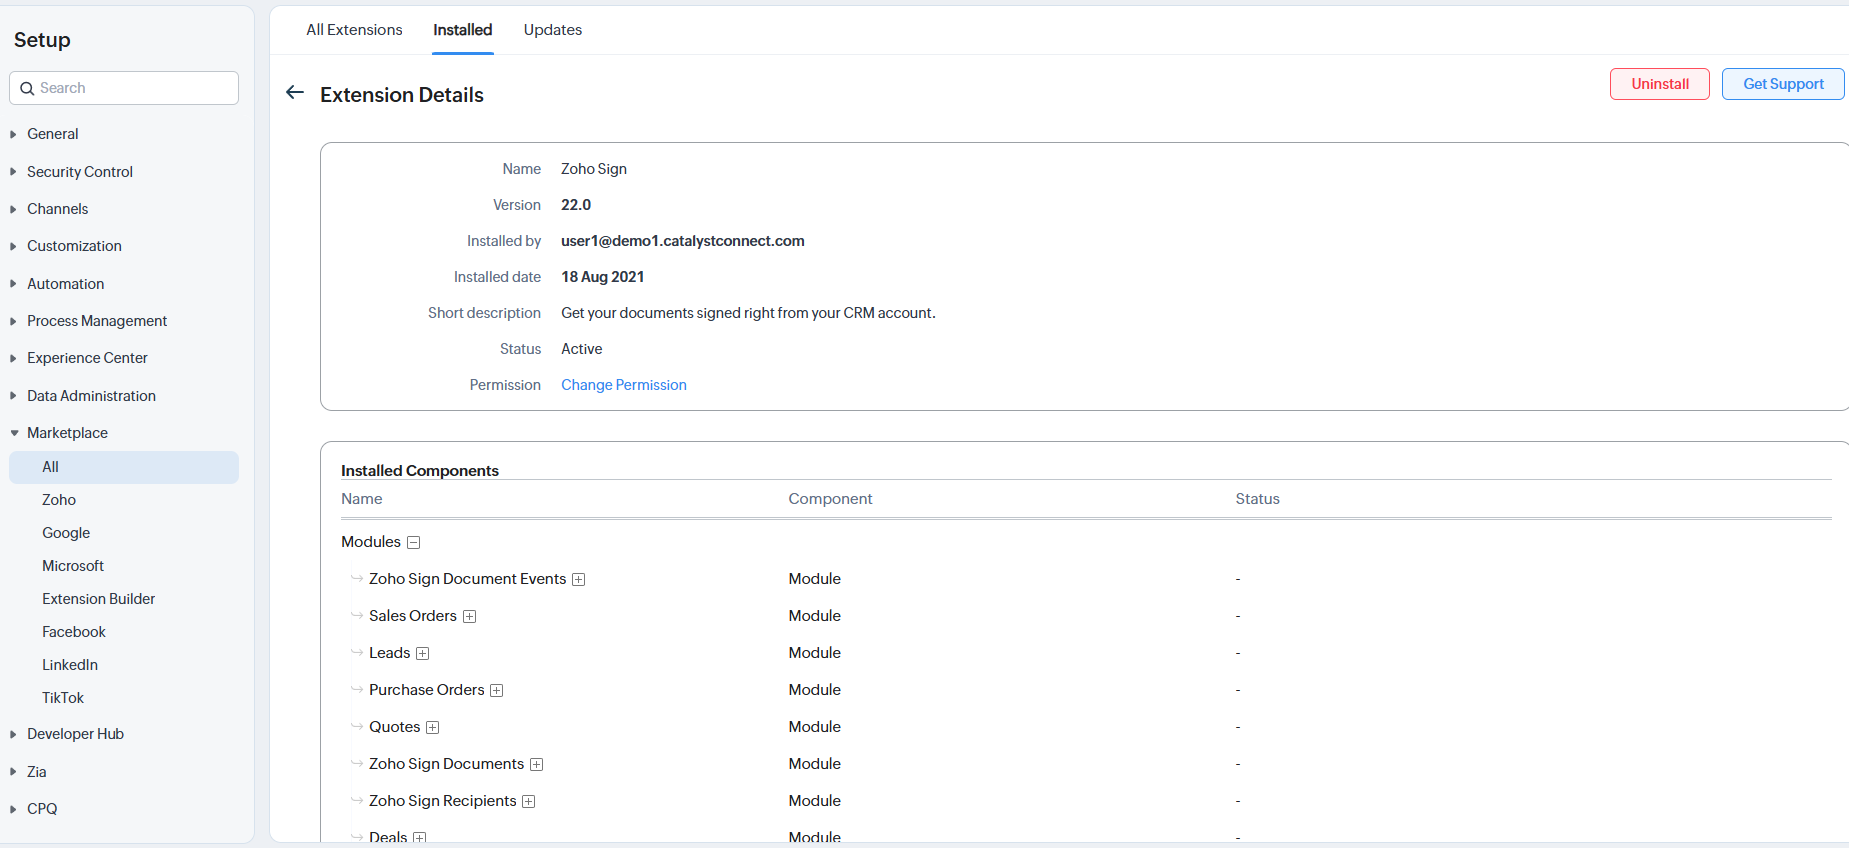The image size is (1849, 848).
Task: Expand the Leads module plus icon
Action: (x=423, y=654)
